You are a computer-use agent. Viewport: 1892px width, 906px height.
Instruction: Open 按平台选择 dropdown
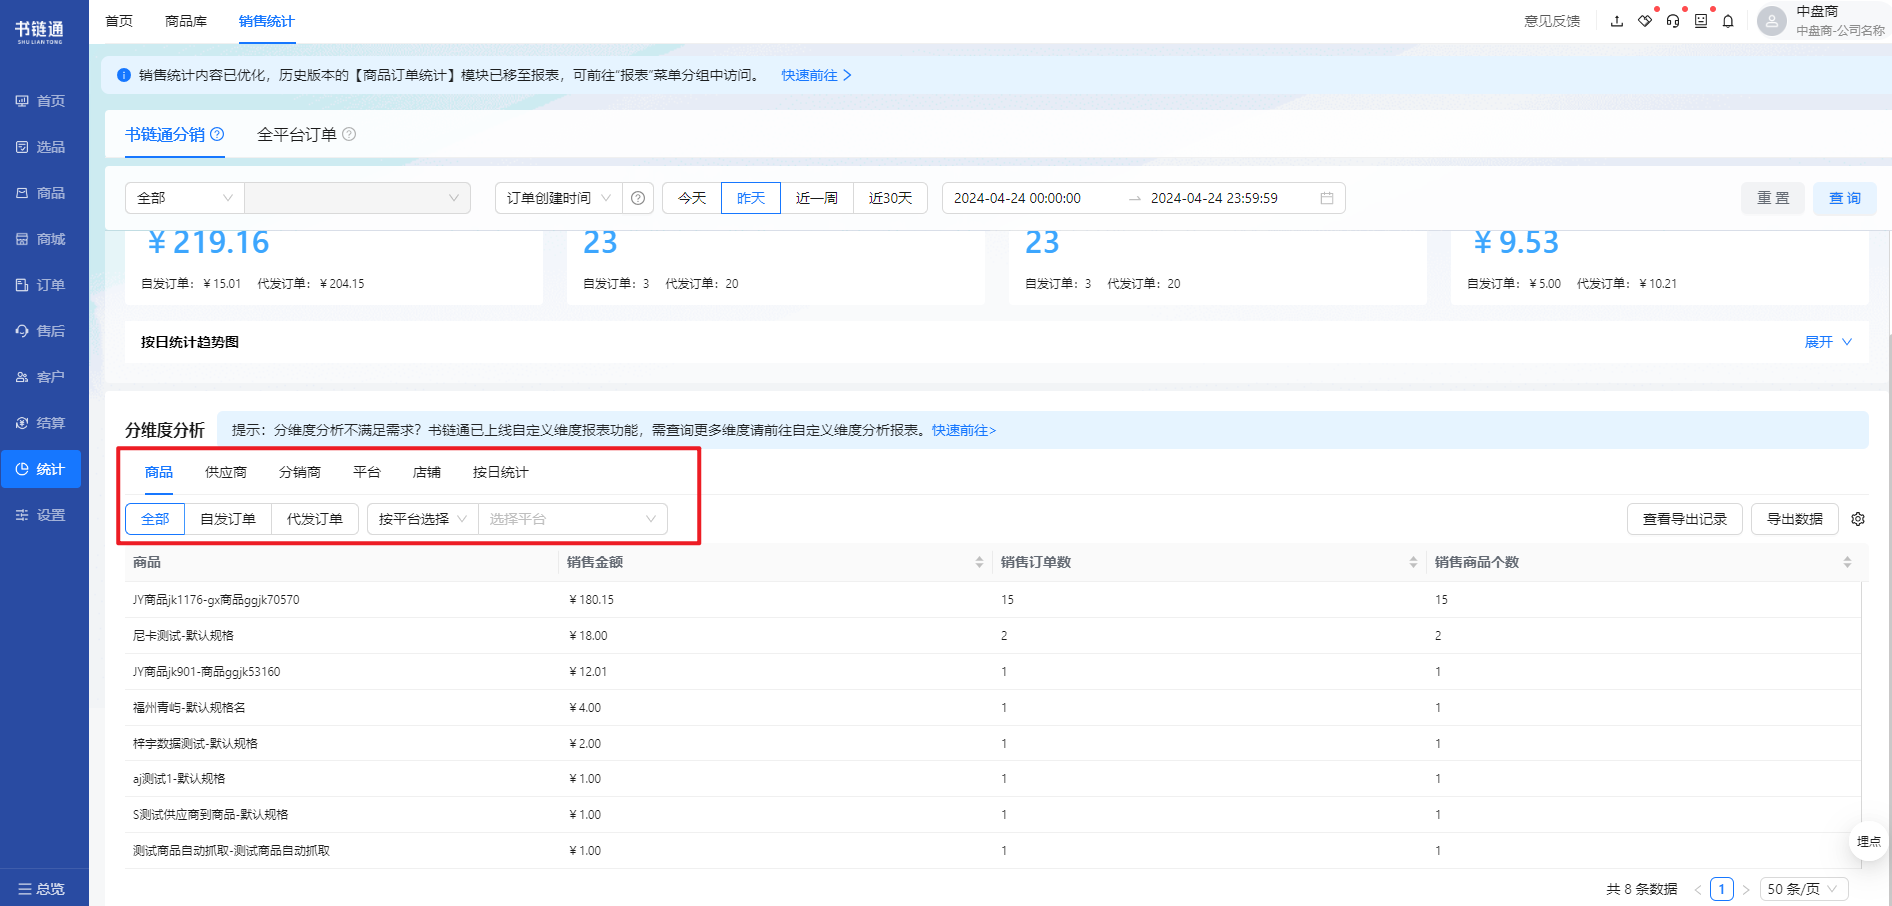(423, 519)
